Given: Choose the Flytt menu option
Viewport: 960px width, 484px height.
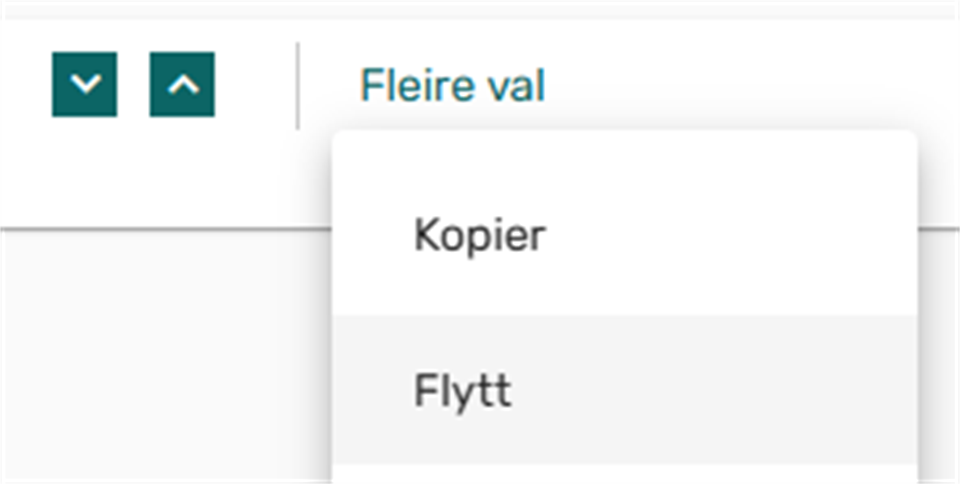Looking at the screenshot, I should tap(463, 390).
